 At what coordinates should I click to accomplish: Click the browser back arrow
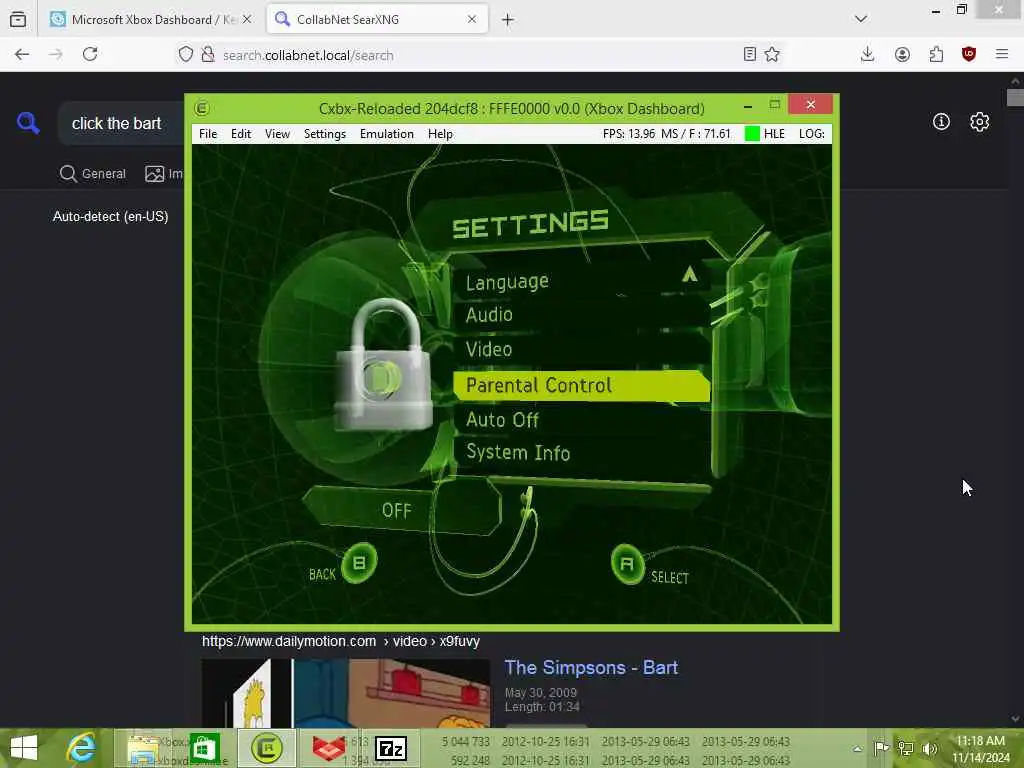click(x=22, y=54)
